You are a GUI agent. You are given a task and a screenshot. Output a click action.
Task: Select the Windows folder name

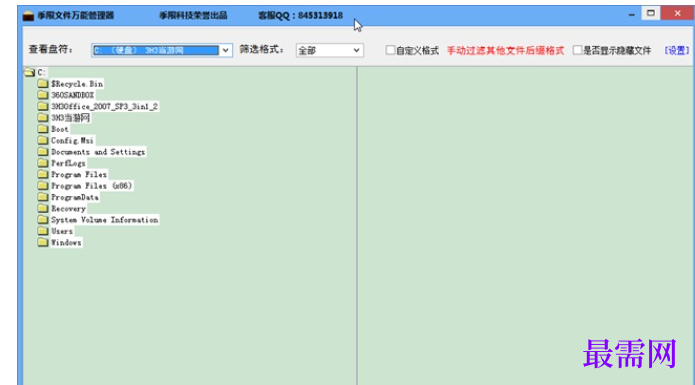point(66,242)
